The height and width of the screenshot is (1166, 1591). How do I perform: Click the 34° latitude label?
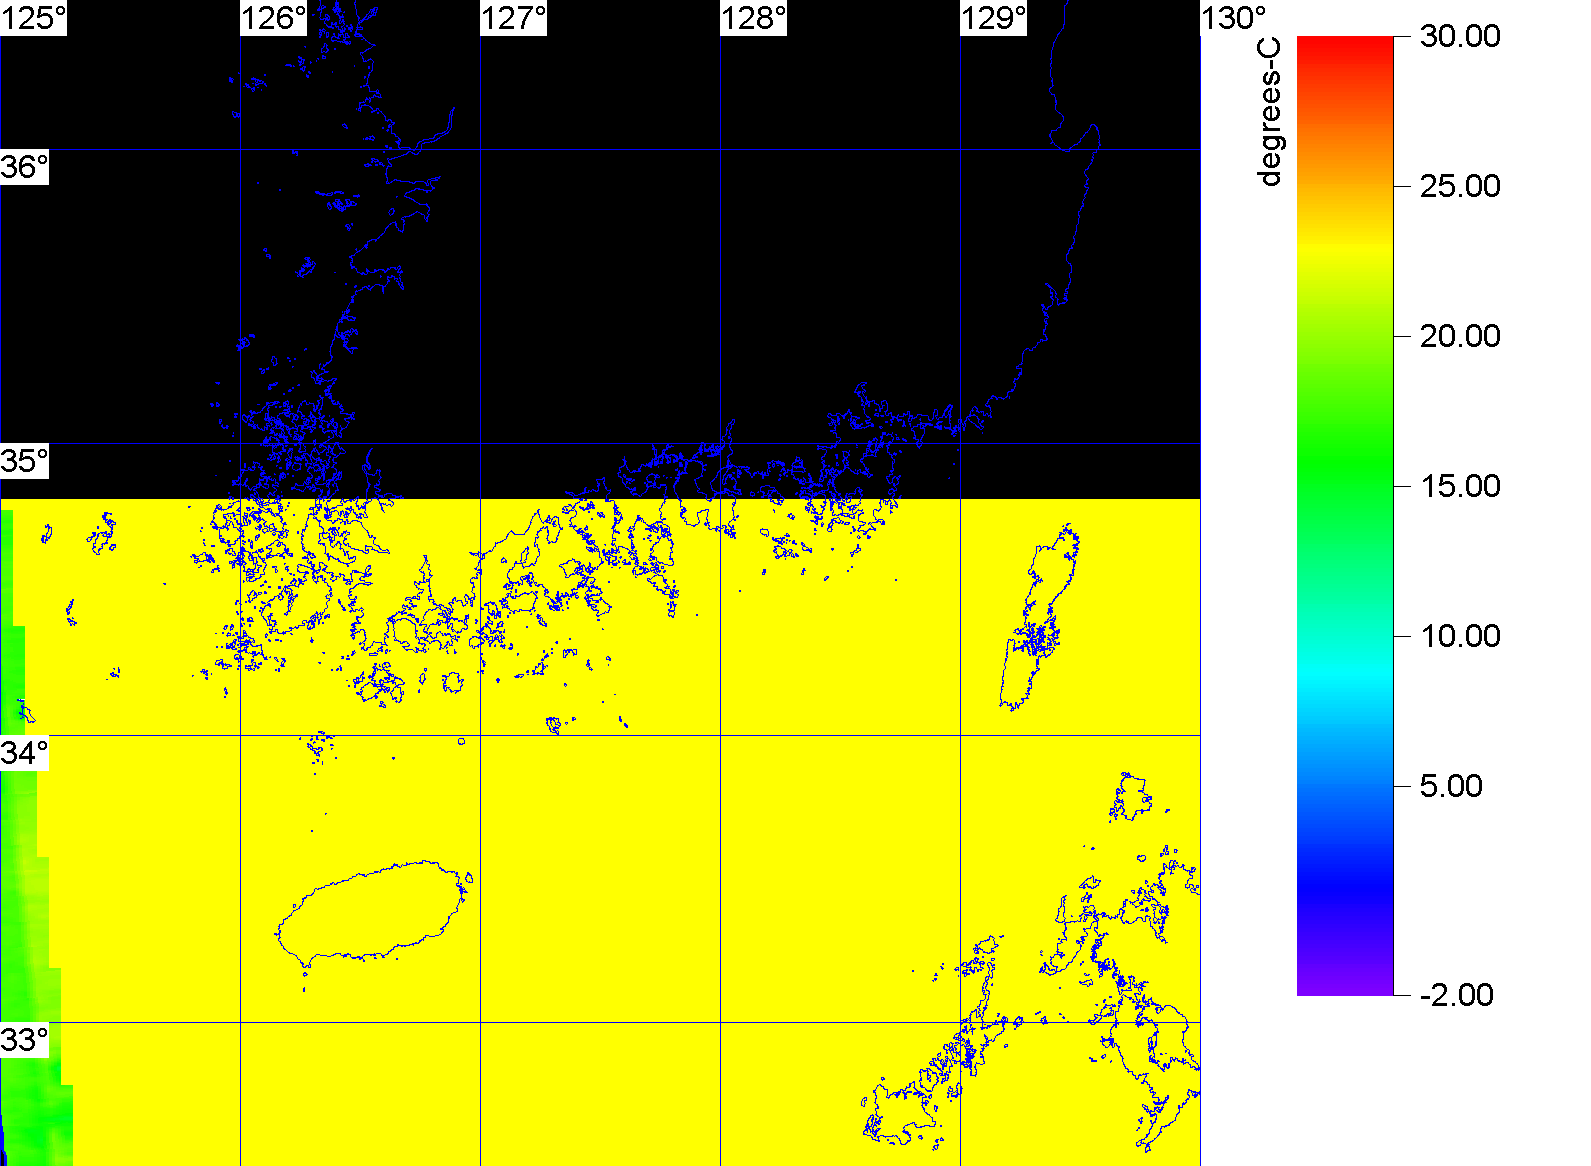coord(24,753)
